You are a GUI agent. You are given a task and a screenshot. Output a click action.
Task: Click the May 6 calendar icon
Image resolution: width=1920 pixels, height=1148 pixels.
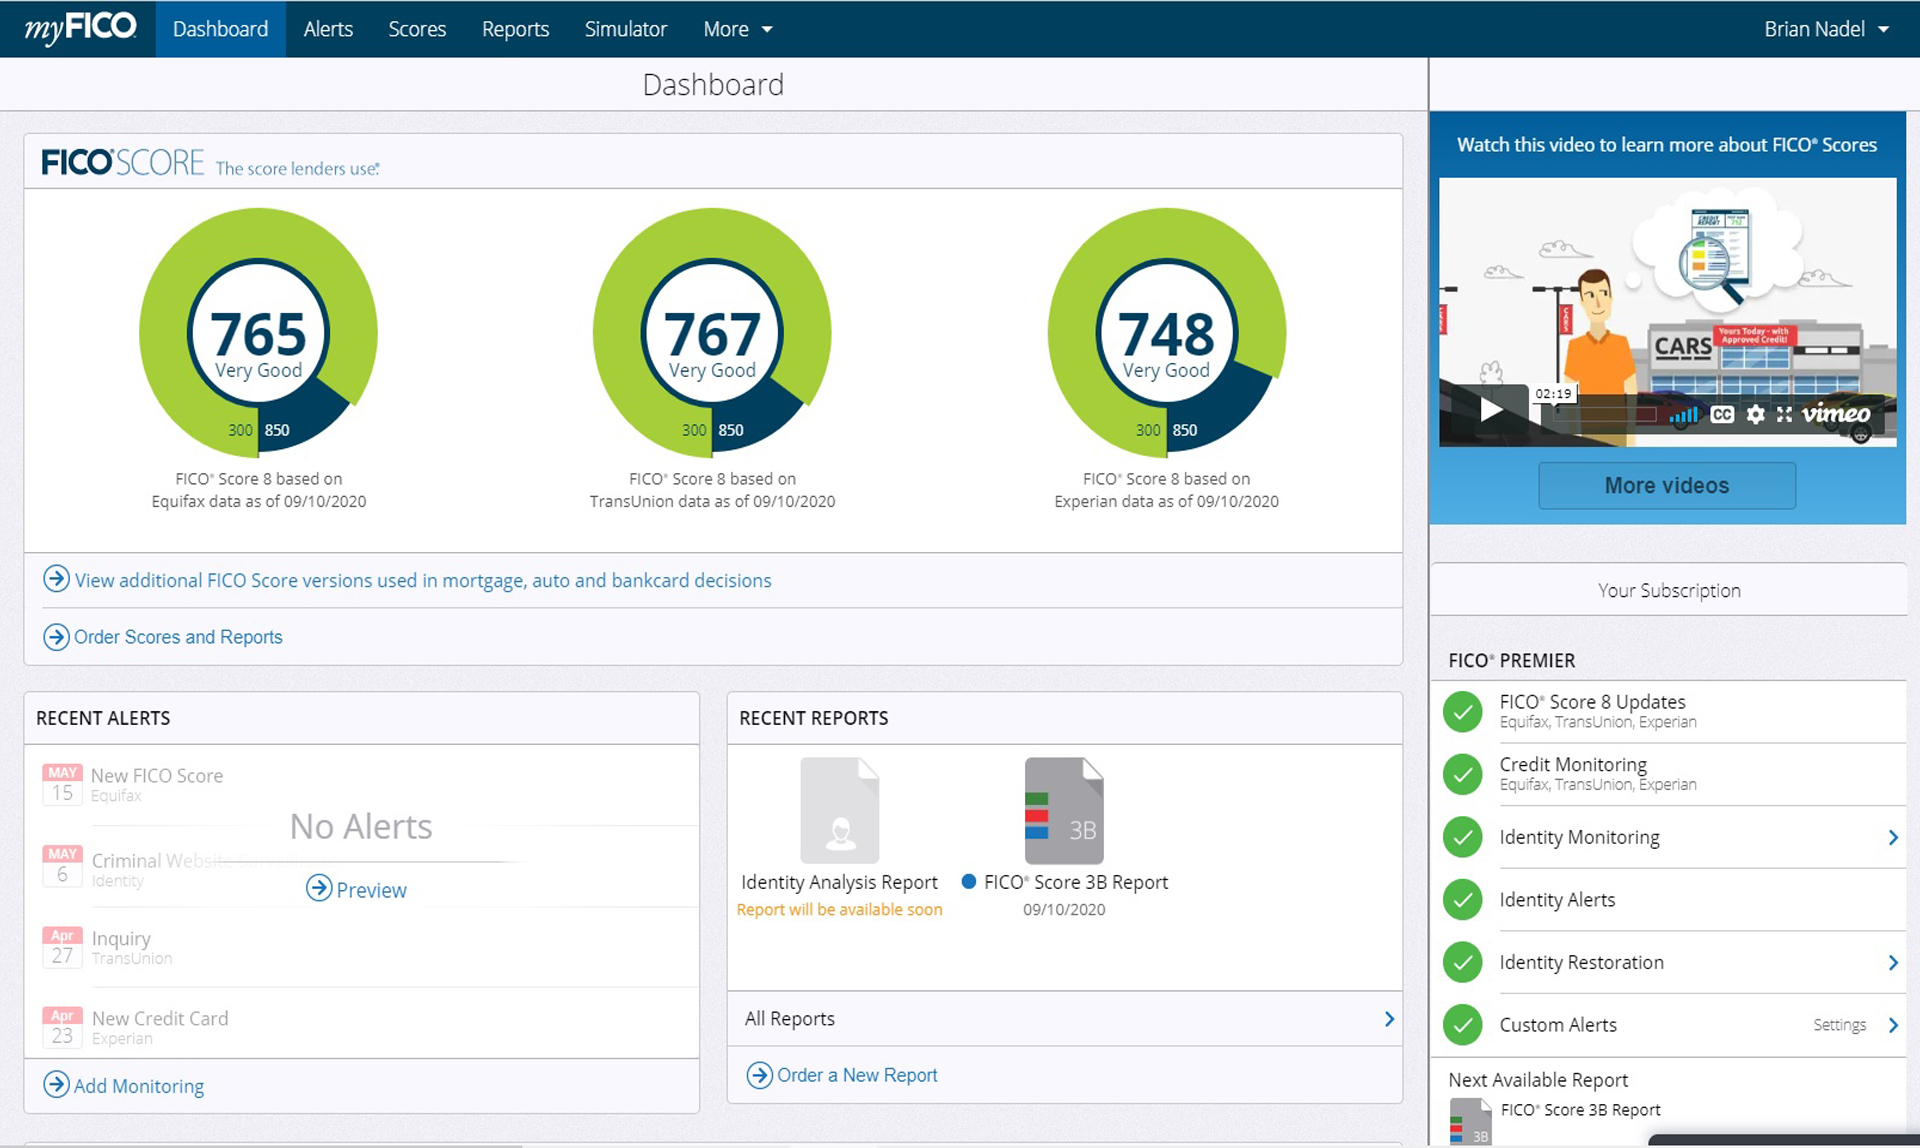coord(62,865)
